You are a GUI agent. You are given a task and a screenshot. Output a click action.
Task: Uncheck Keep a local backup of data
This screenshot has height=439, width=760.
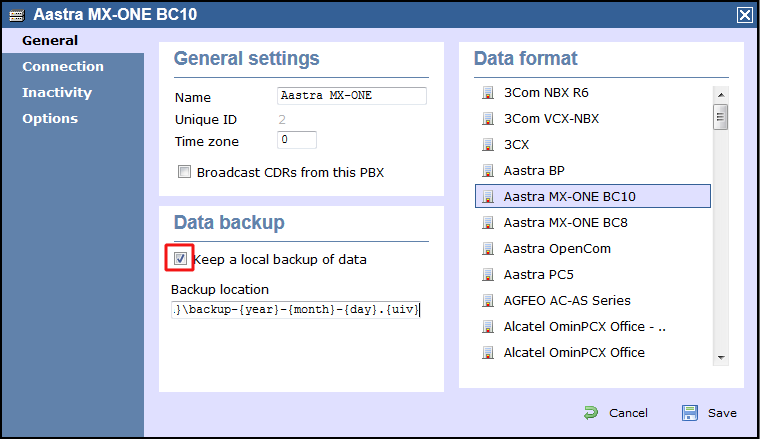click(x=181, y=259)
